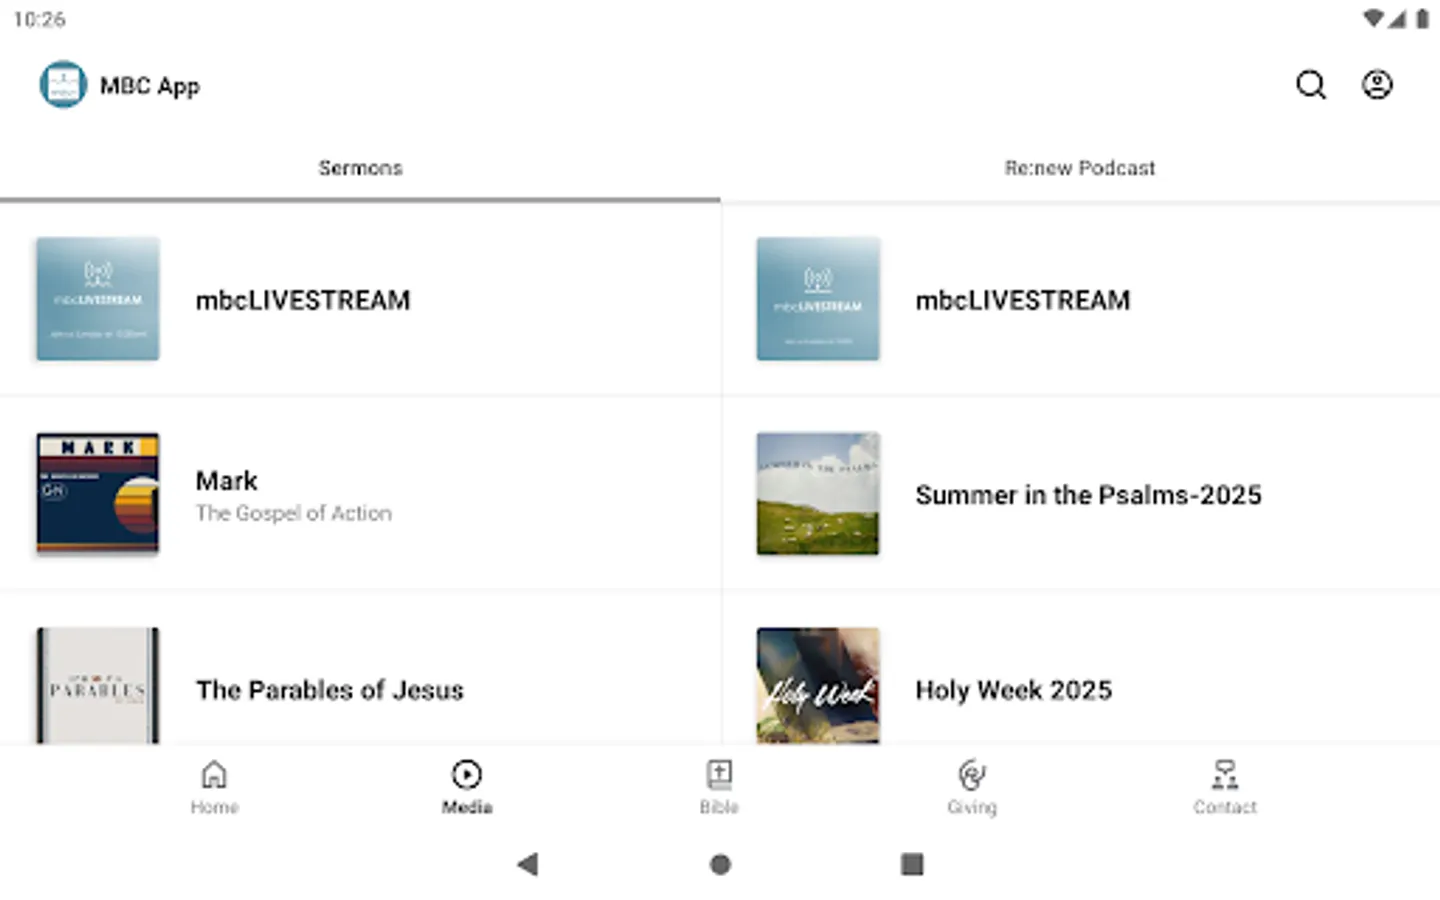Viewport: 1440px width, 900px height.
Task: Switch to the Sermons tab
Action: [x=360, y=168]
